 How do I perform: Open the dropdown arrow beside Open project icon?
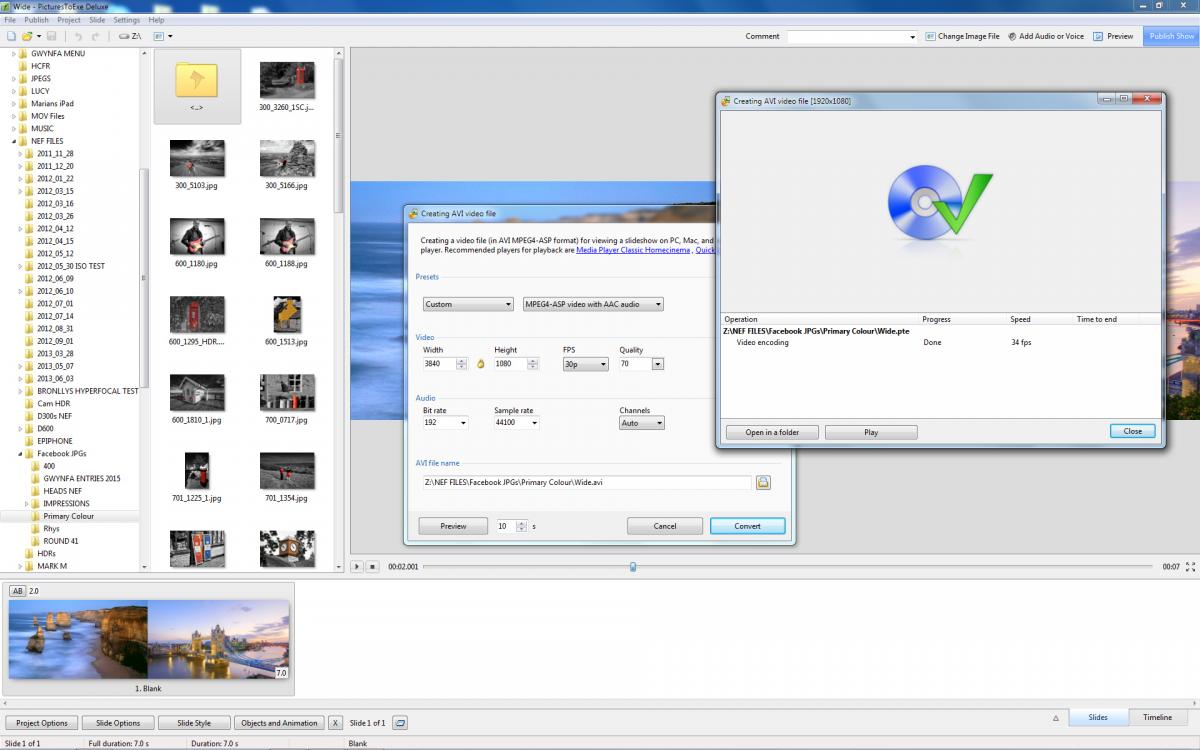pos(38,36)
